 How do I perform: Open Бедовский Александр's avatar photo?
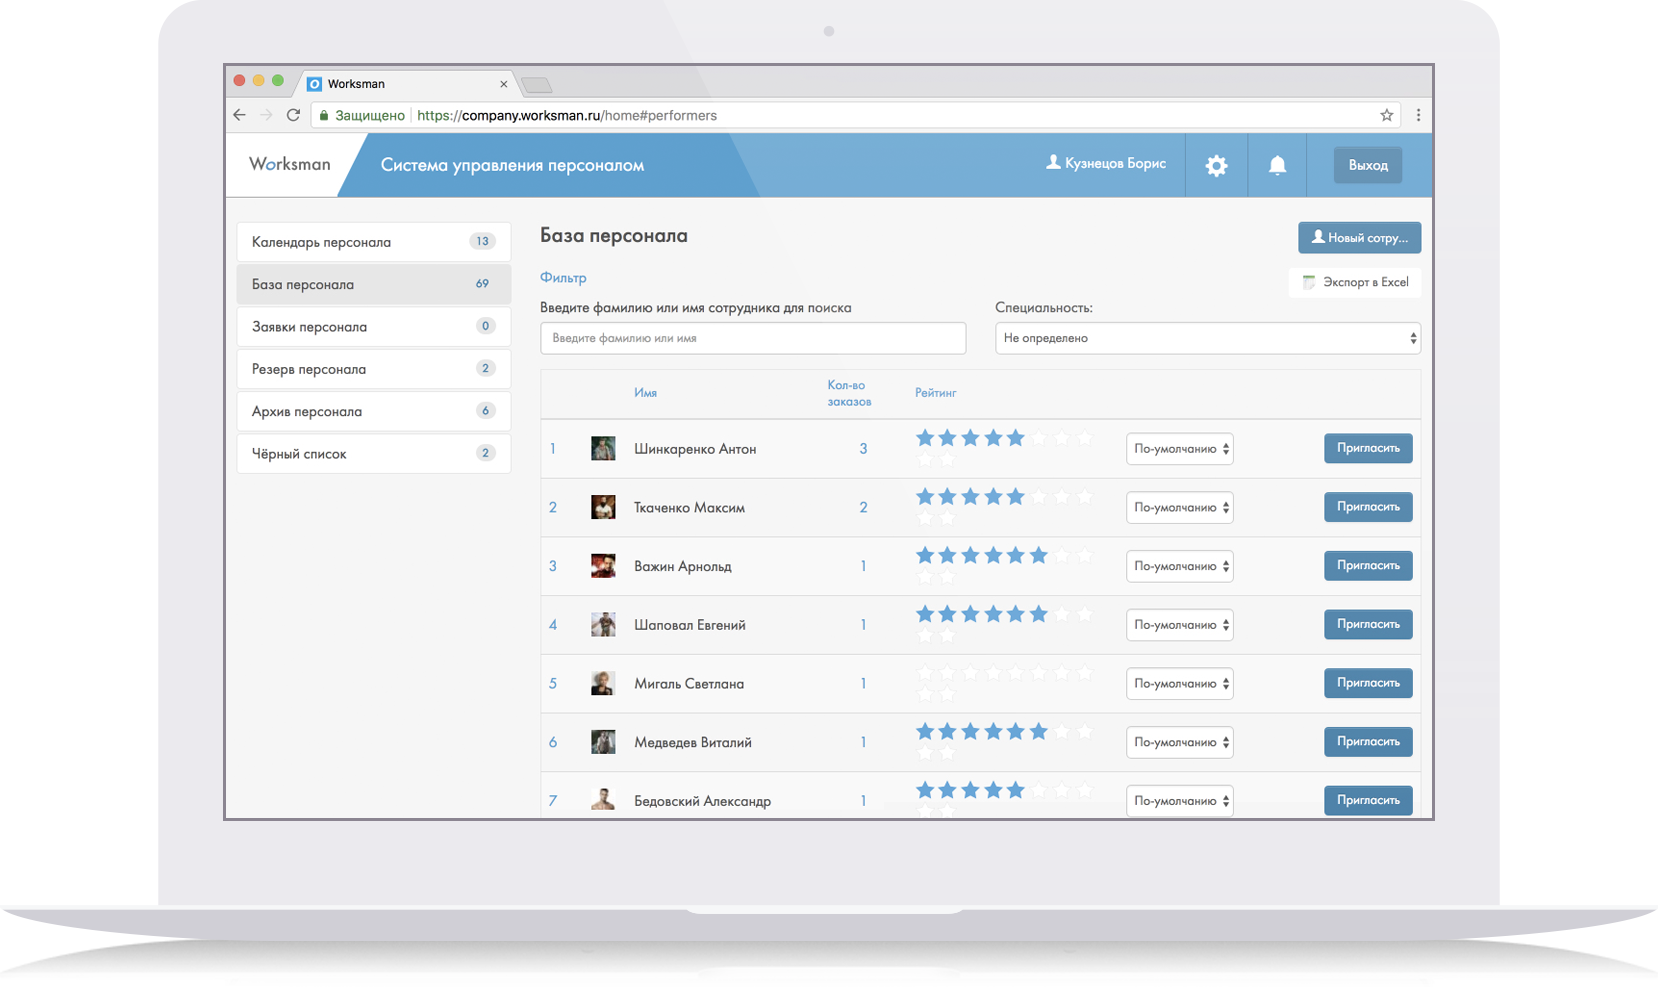603,800
